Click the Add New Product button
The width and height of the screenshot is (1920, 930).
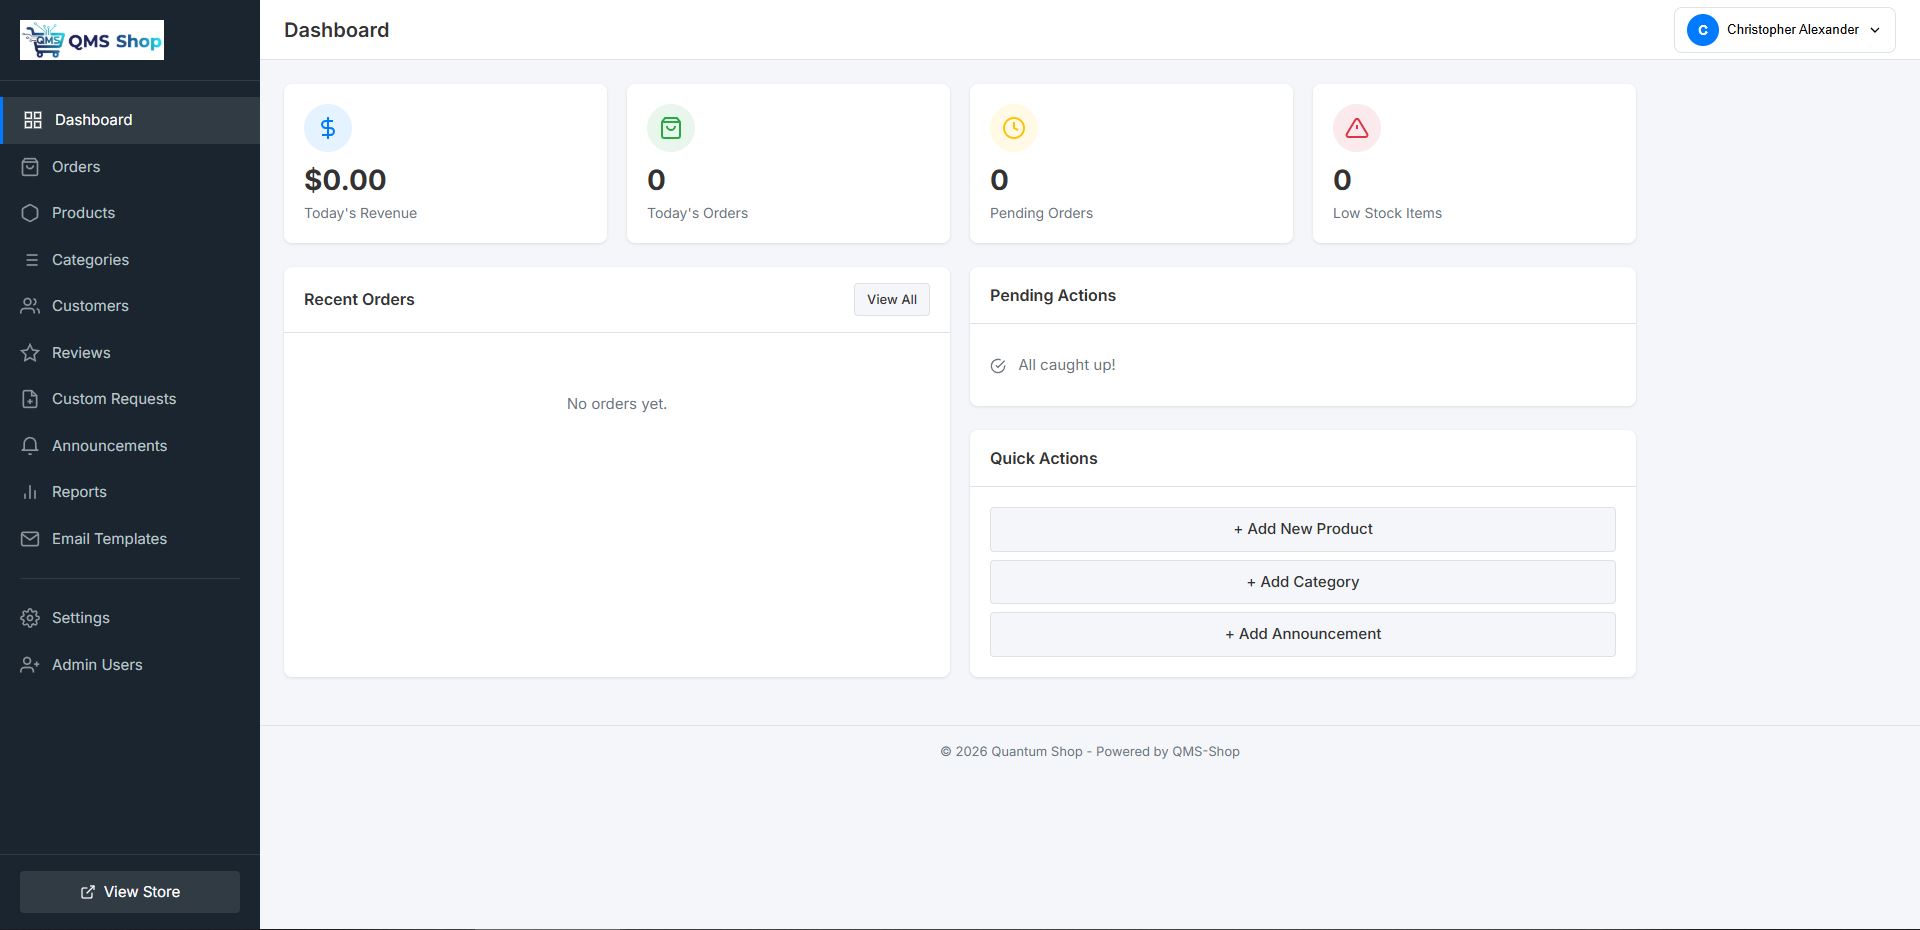(1301, 529)
